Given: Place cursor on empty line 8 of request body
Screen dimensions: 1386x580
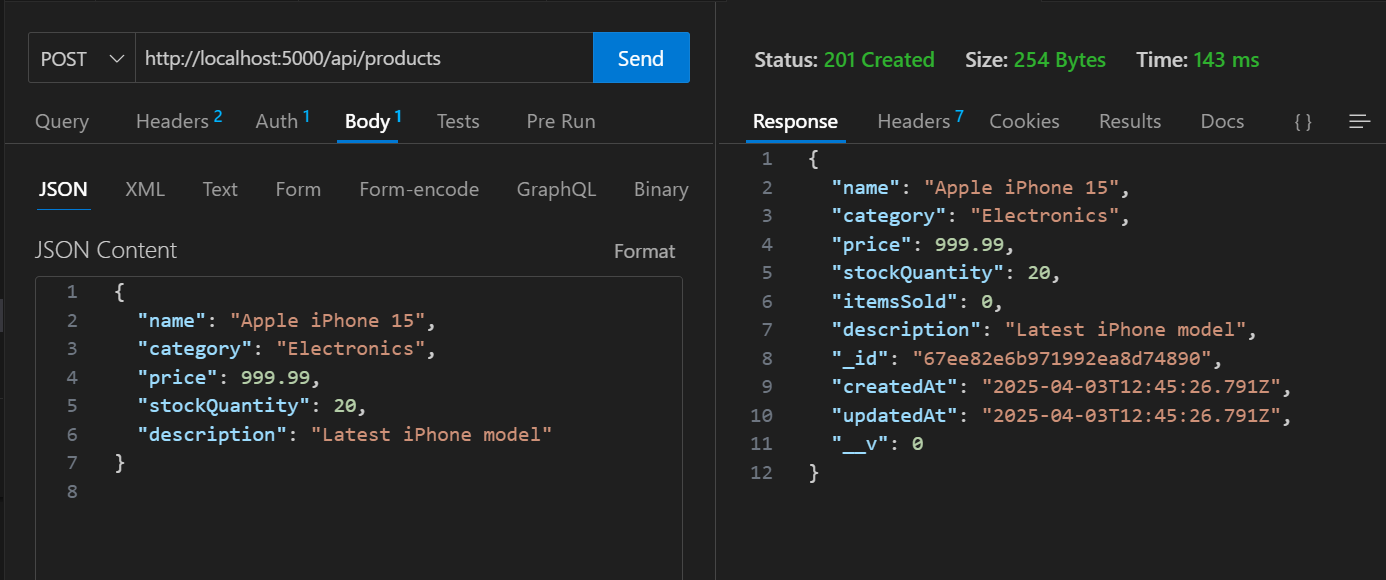Looking at the screenshot, I should [x=400, y=491].
